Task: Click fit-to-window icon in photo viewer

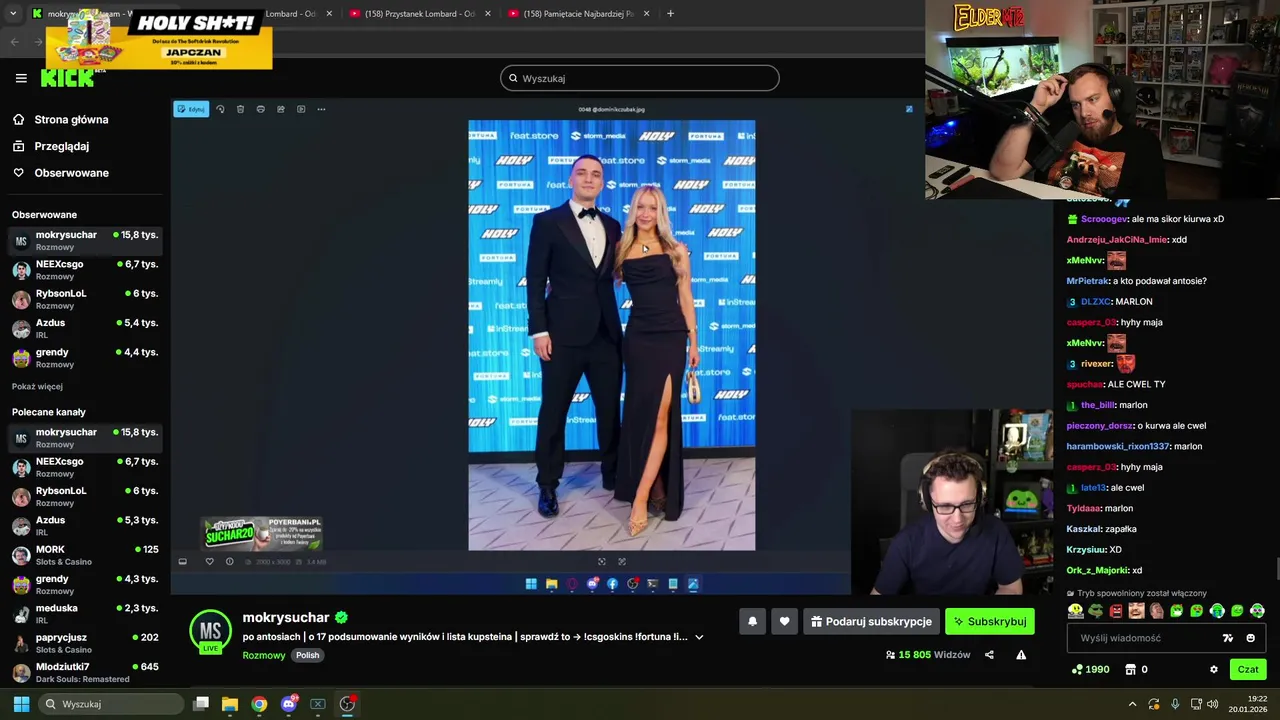Action: [601, 562]
